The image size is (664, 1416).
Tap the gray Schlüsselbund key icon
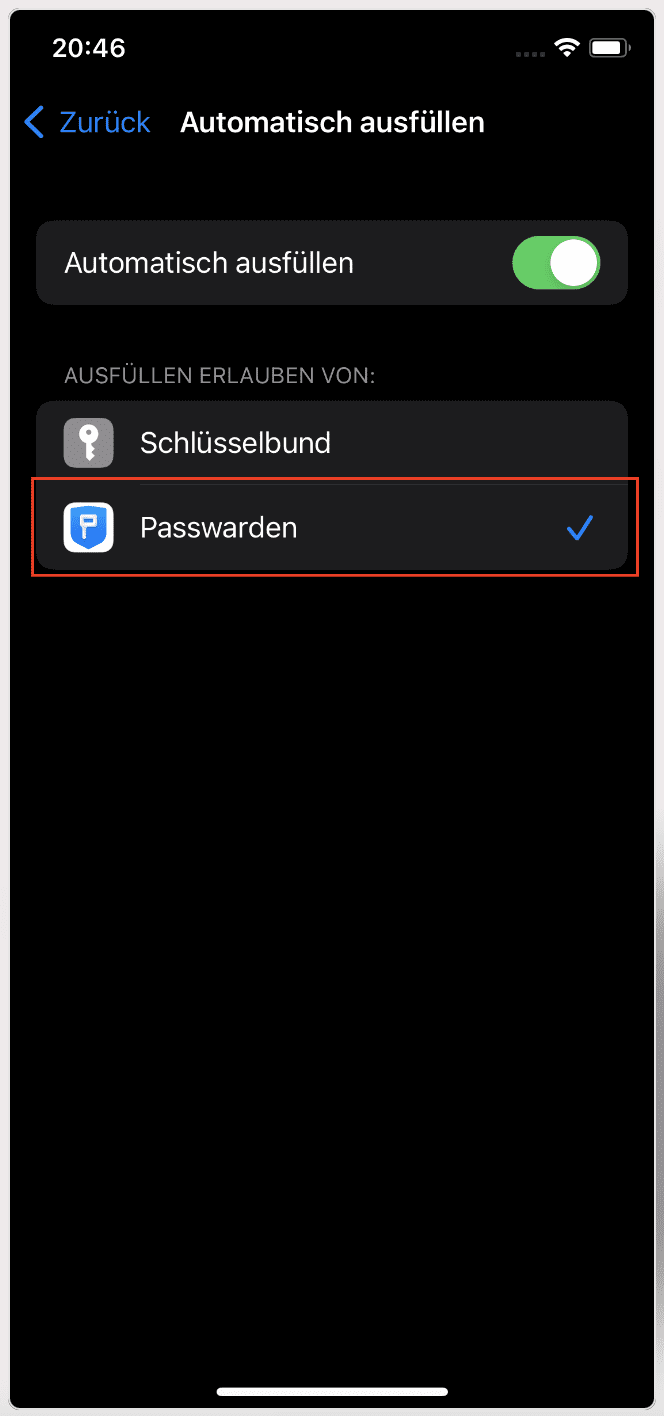(x=88, y=443)
